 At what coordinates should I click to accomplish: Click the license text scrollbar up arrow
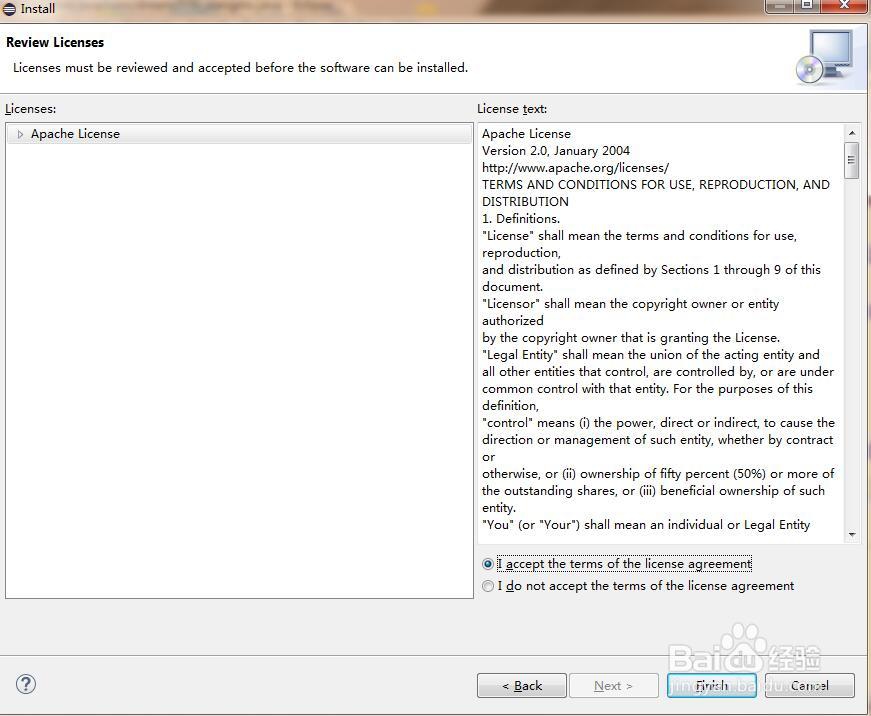[x=852, y=133]
